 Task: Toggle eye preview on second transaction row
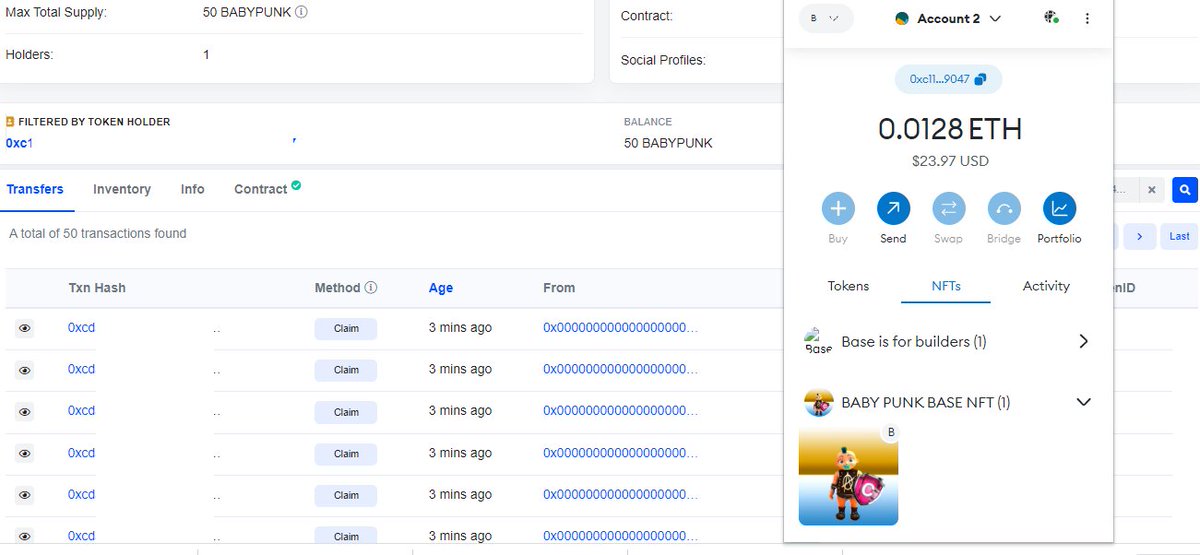pyautogui.click(x=25, y=370)
